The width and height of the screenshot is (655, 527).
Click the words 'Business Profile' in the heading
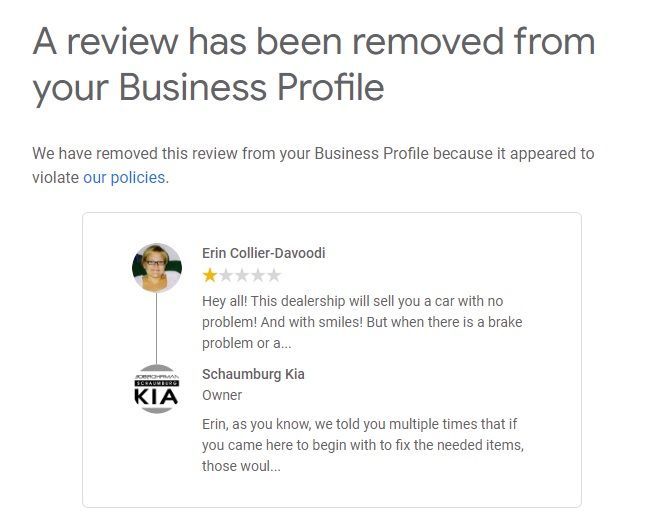[x=251, y=87]
